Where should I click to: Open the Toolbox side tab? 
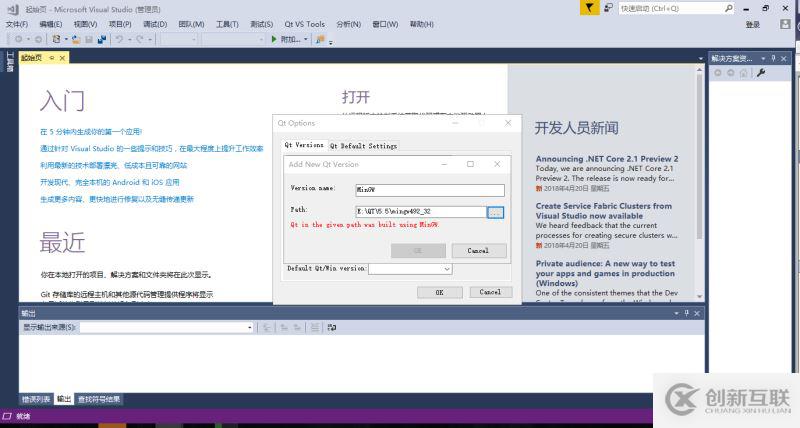(x=9, y=62)
